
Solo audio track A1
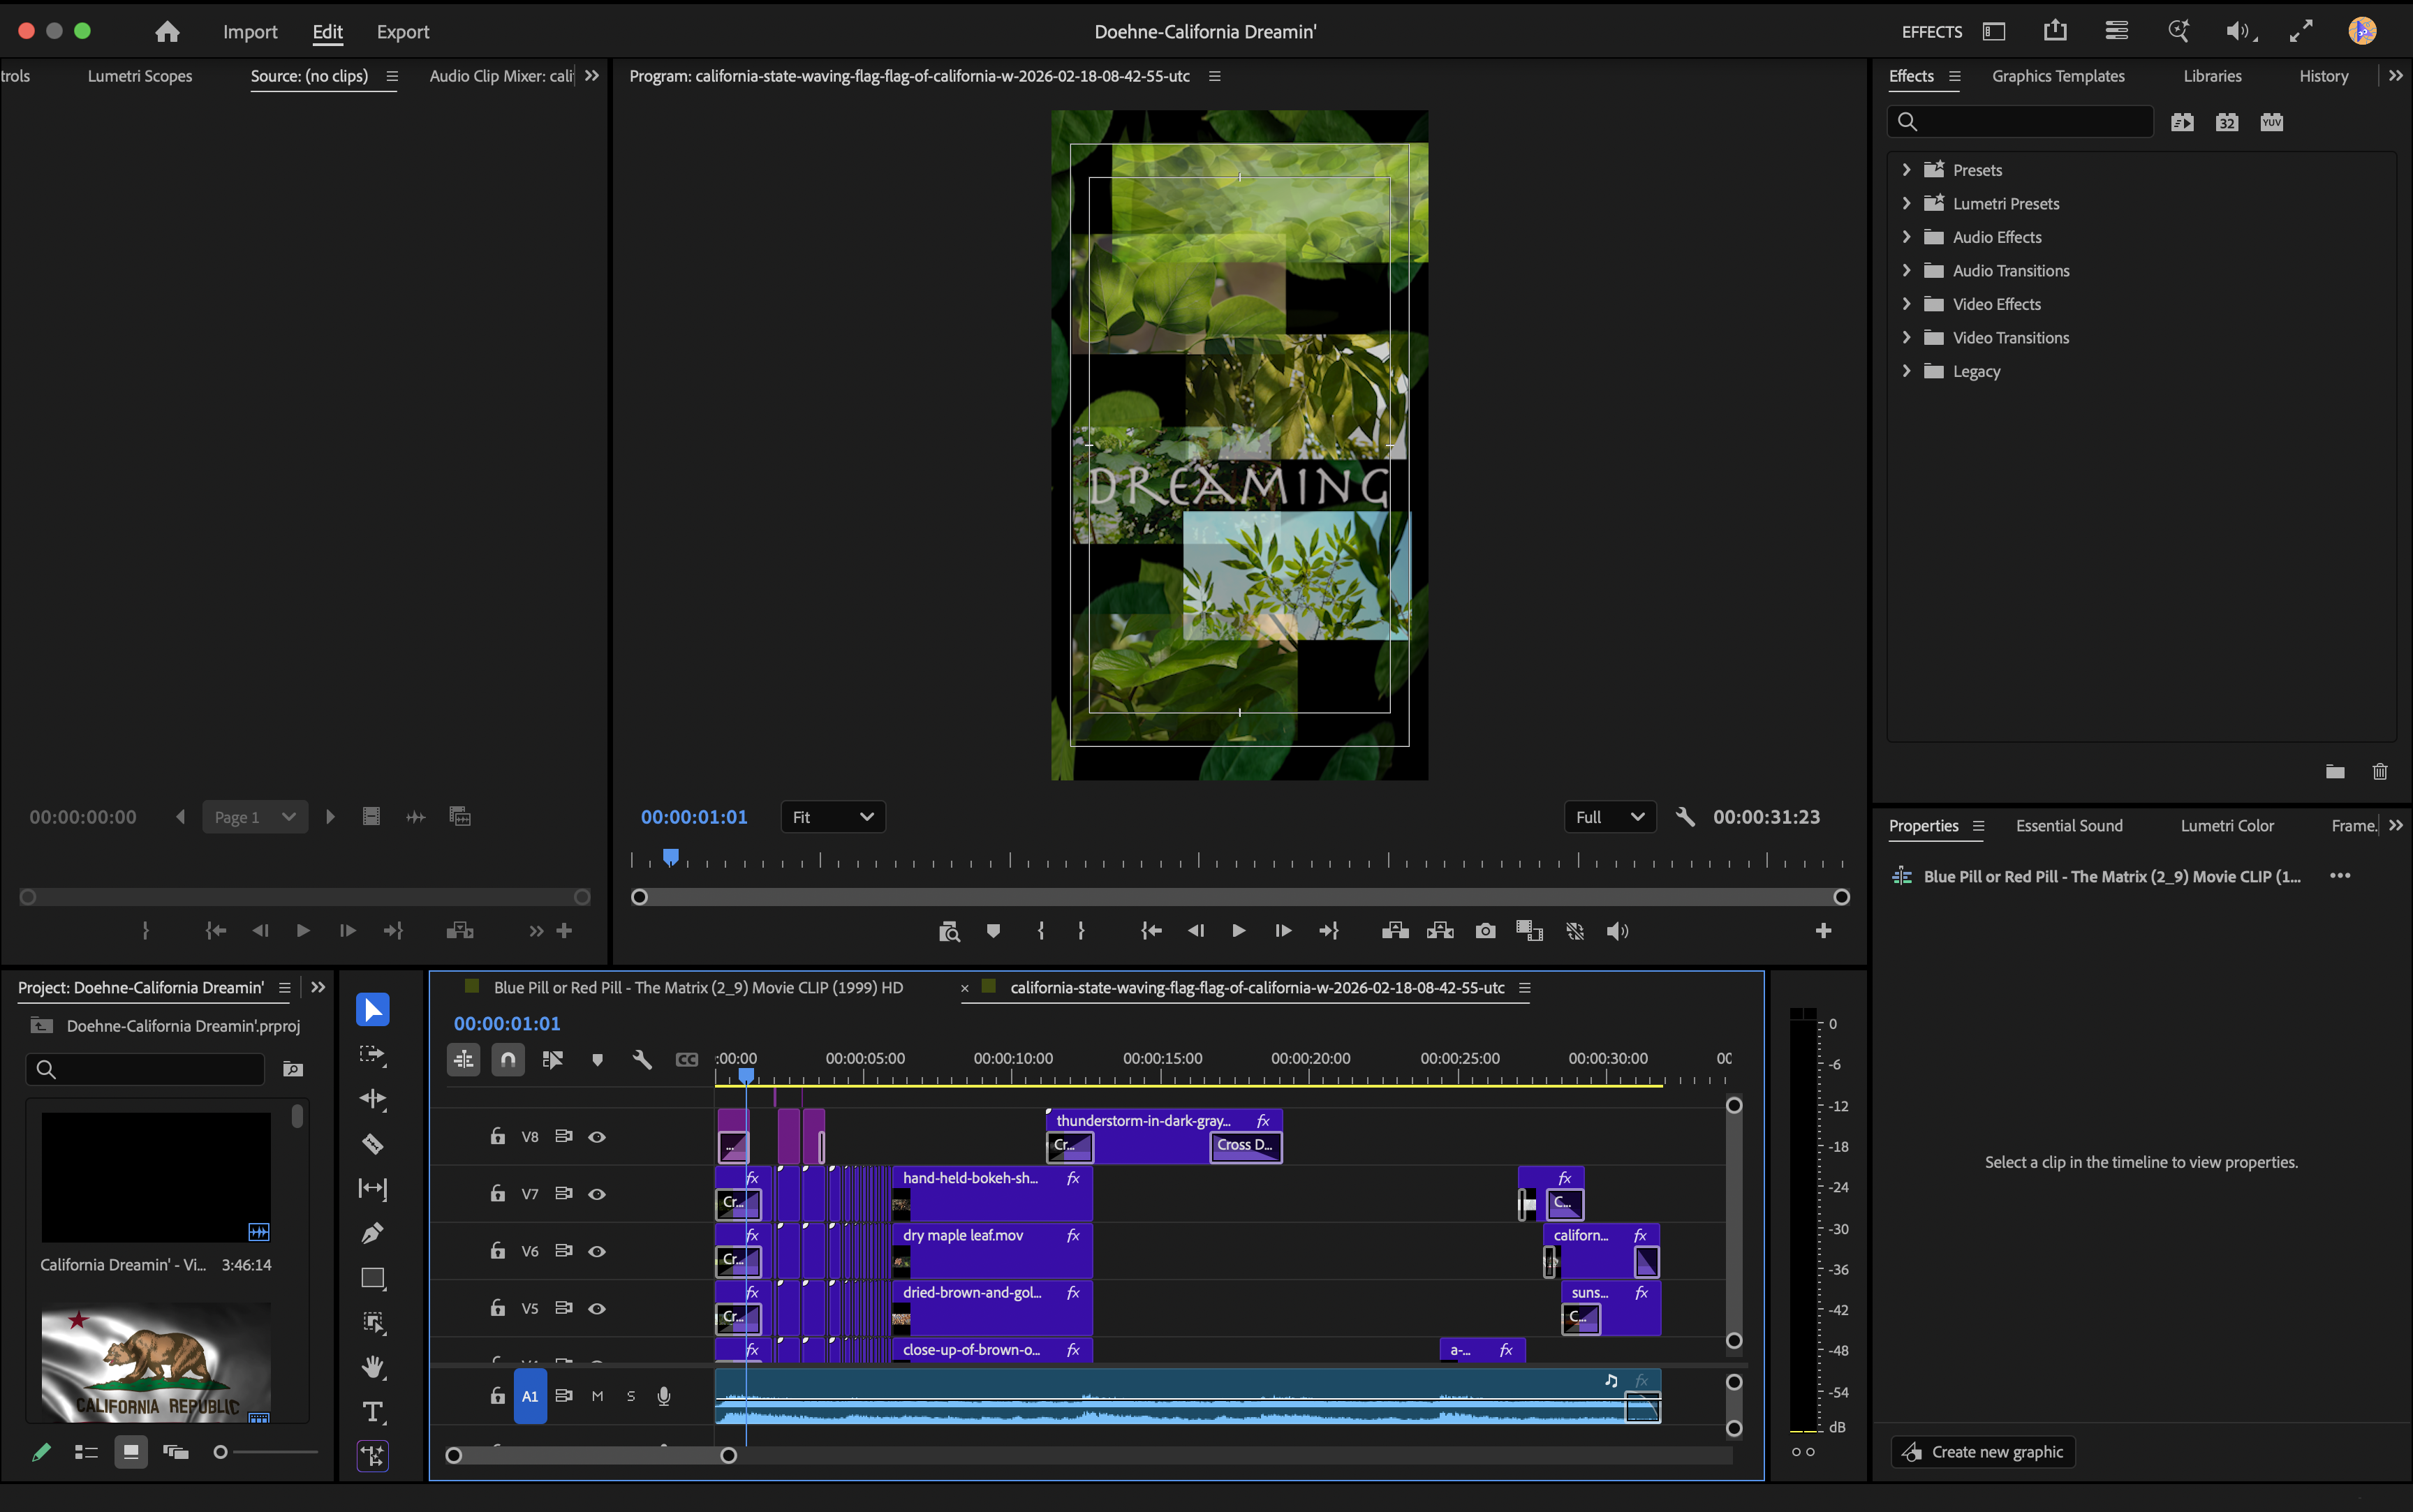[x=631, y=1396]
